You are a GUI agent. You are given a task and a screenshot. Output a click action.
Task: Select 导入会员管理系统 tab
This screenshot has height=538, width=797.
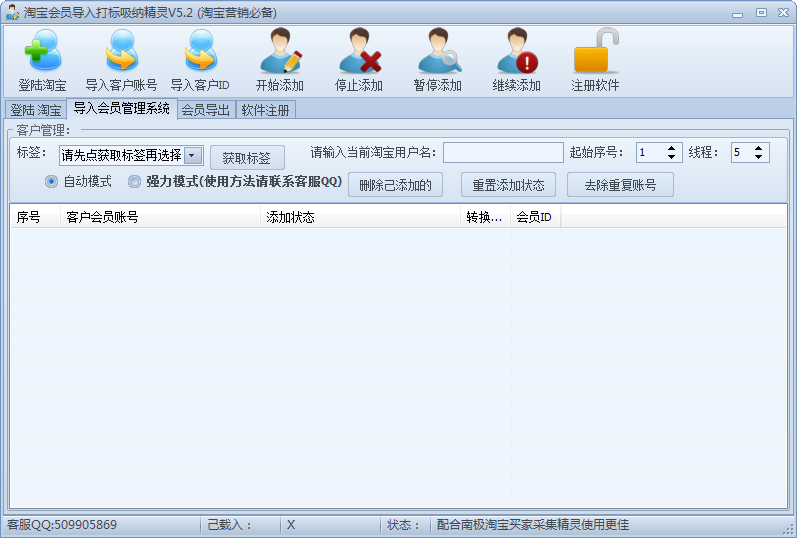121,108
